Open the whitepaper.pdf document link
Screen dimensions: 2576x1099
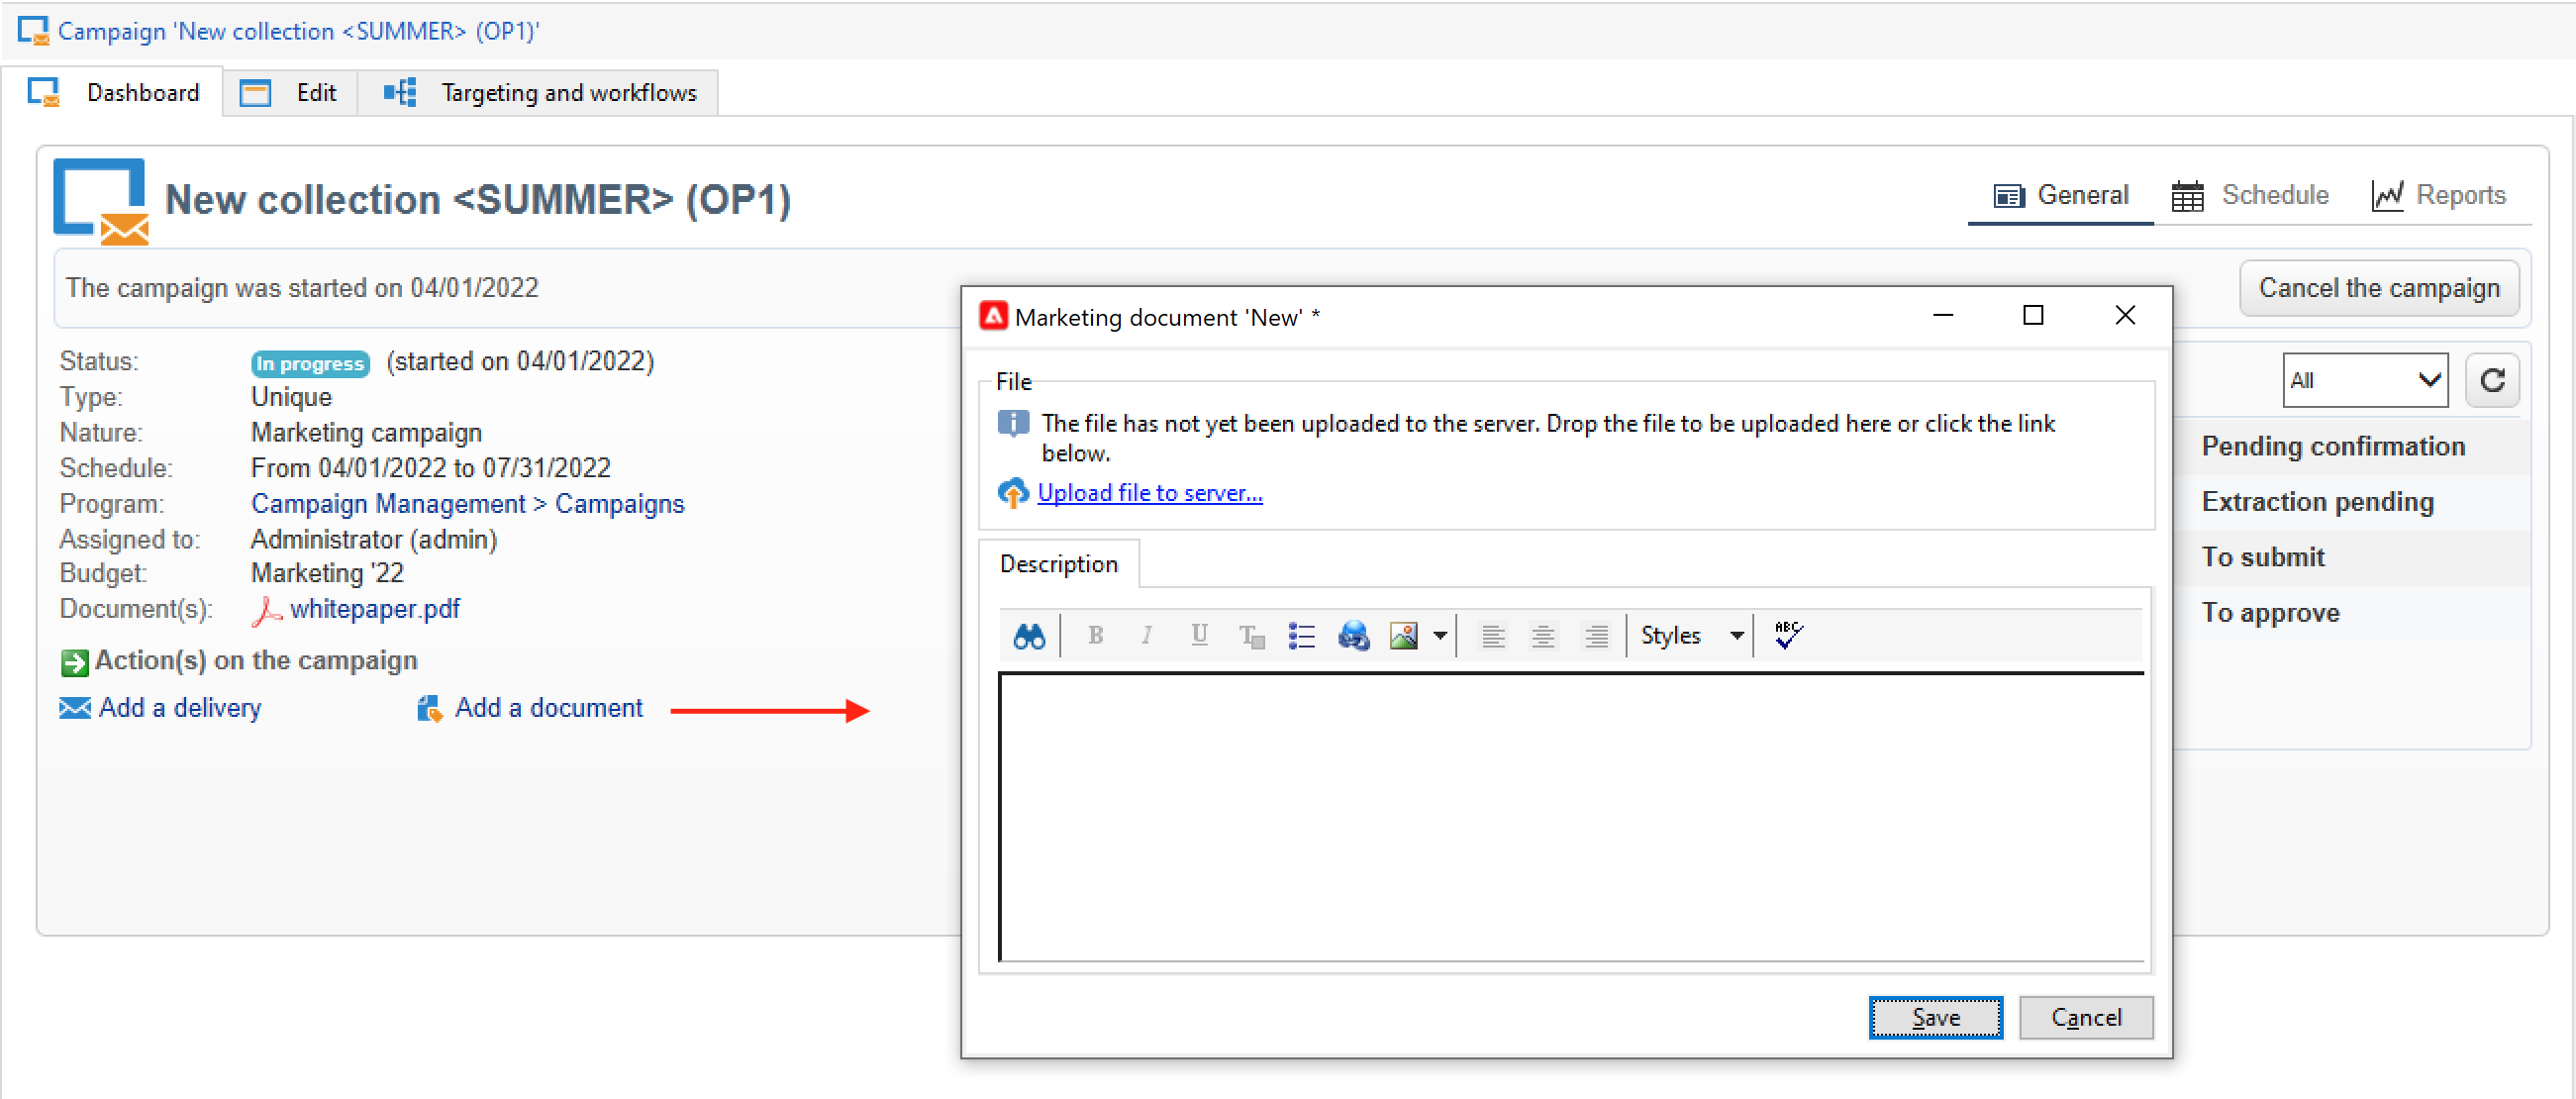(x=374, y=609)
